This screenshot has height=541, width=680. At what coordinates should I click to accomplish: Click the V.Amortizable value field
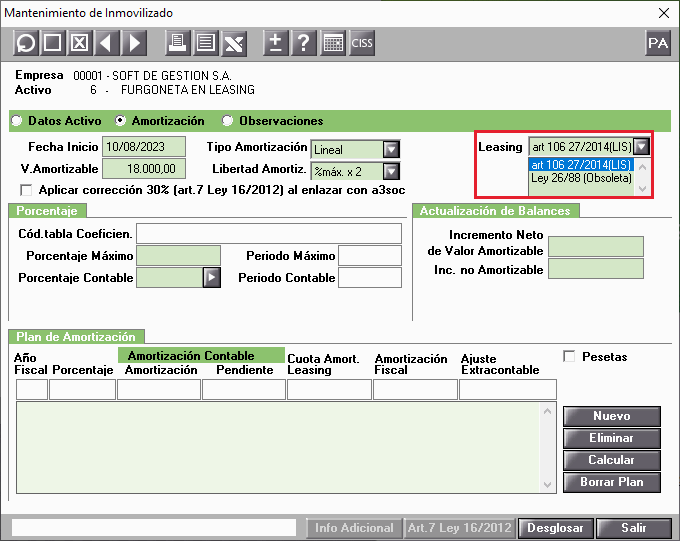[x=144, y=168]
